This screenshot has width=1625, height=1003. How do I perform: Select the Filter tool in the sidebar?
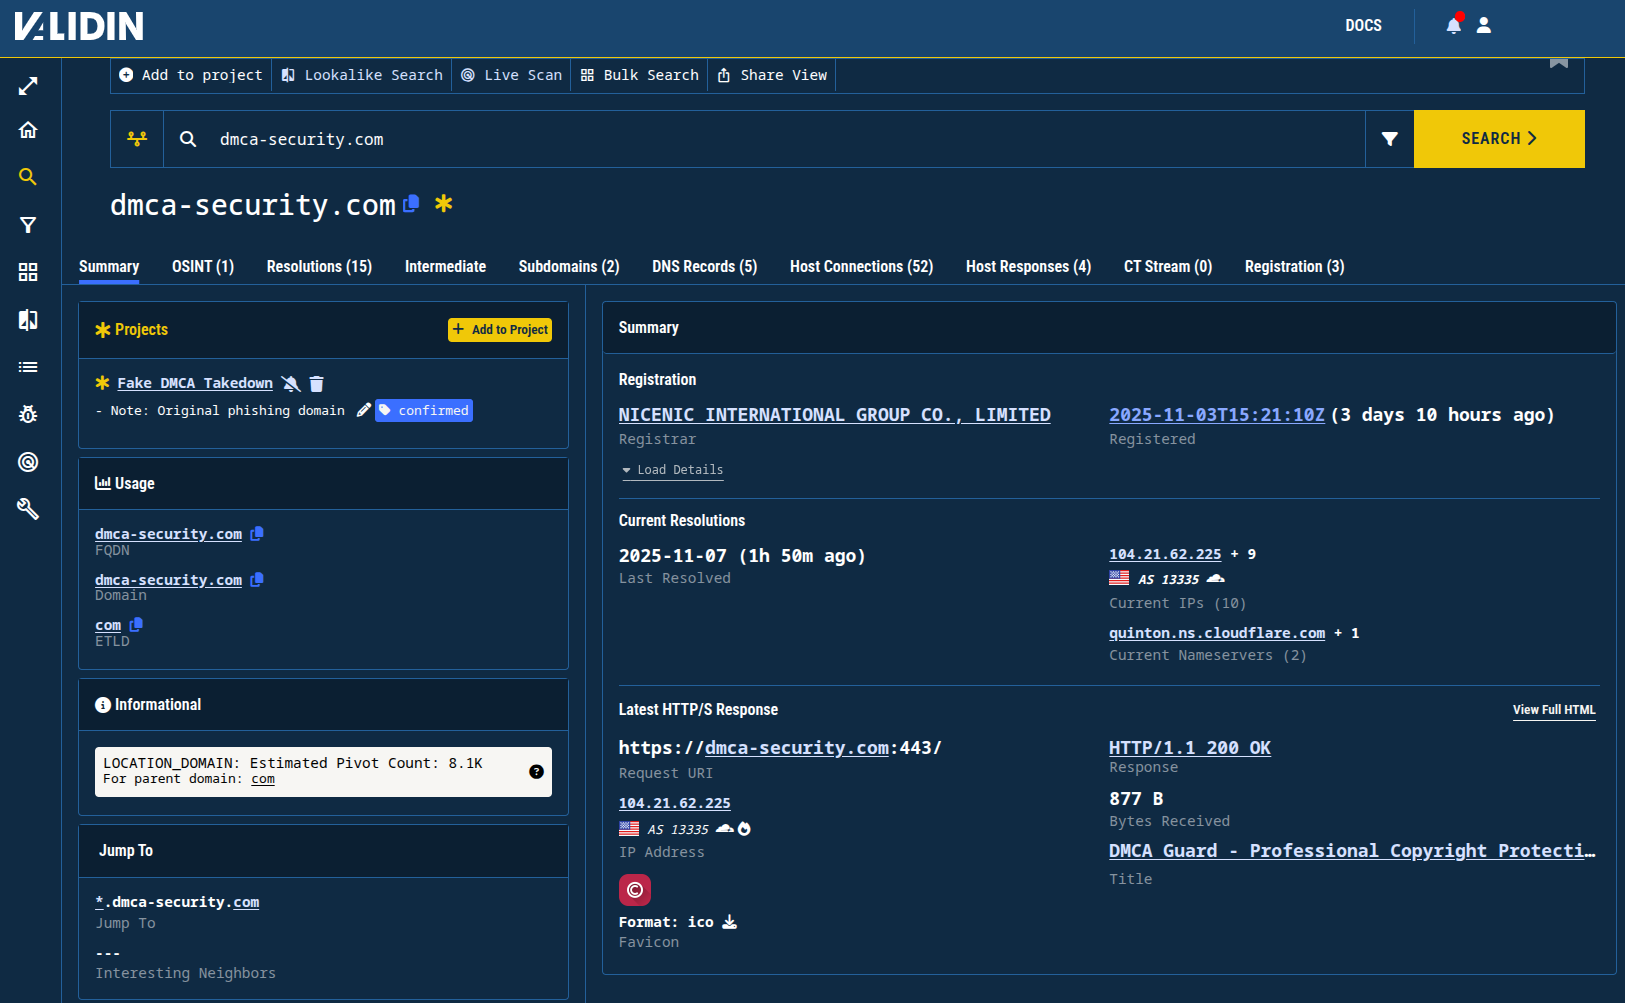(28, 225)
